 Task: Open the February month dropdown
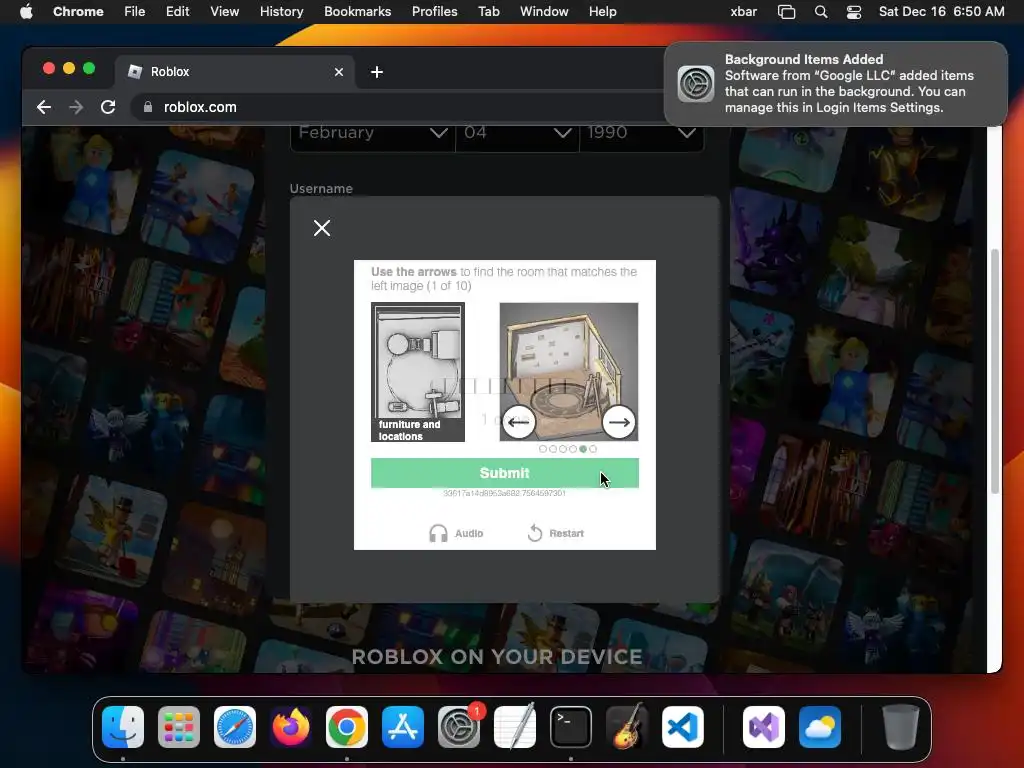pos(372,133)
